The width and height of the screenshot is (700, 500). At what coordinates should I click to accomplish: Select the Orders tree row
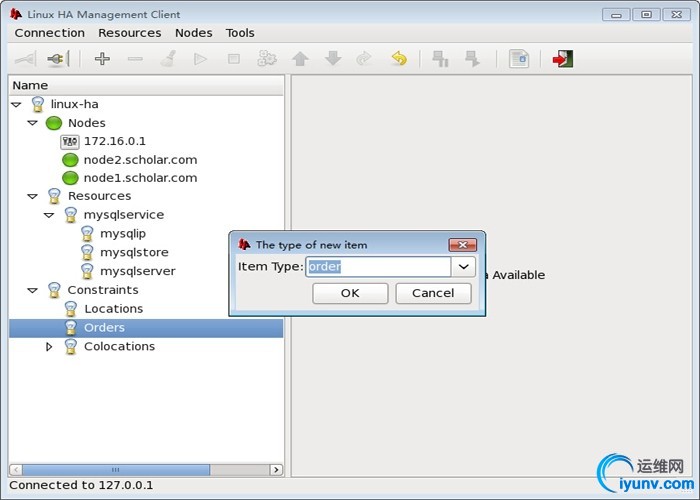point(146,328)
